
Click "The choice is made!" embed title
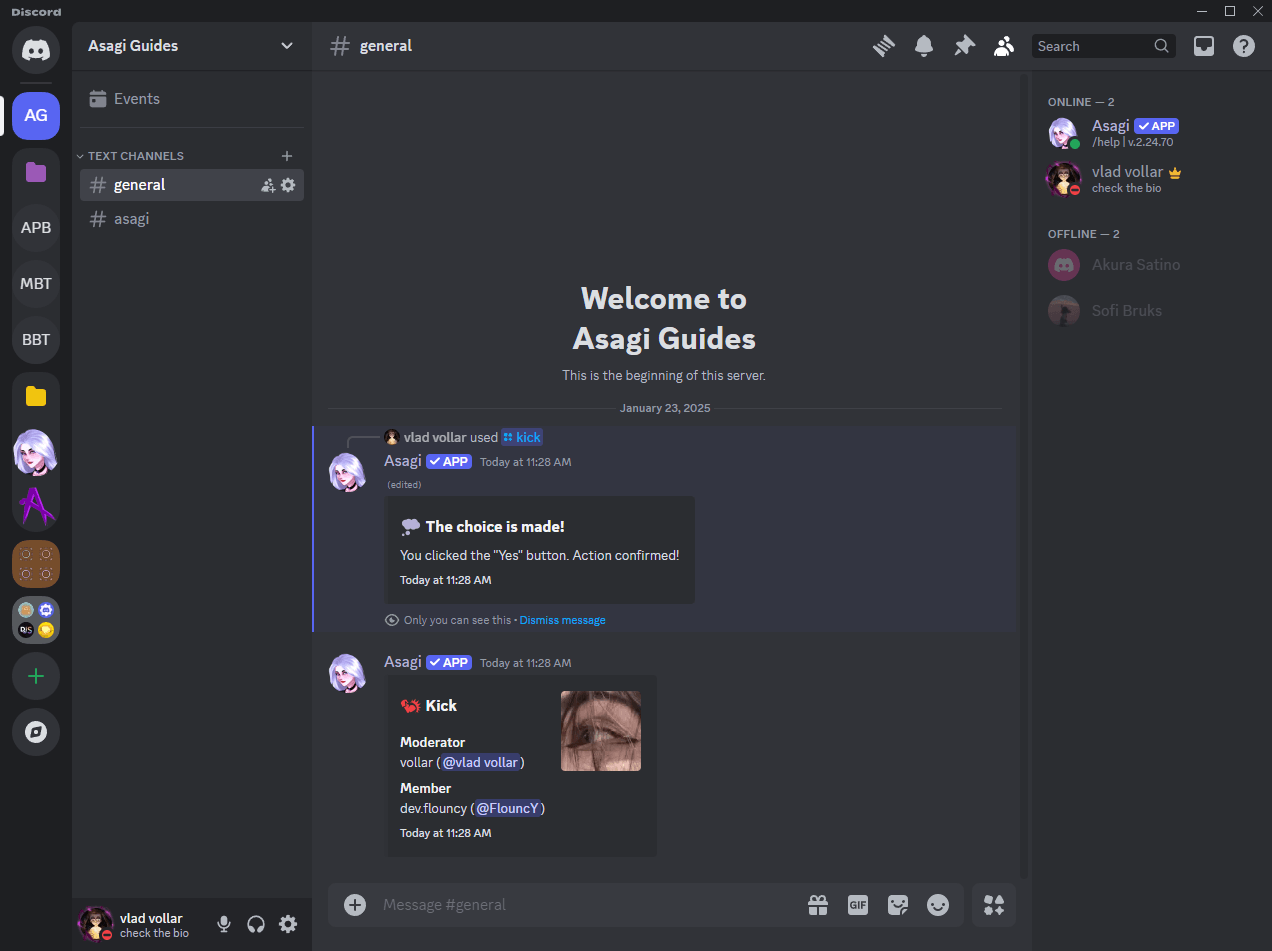[495, 527]
